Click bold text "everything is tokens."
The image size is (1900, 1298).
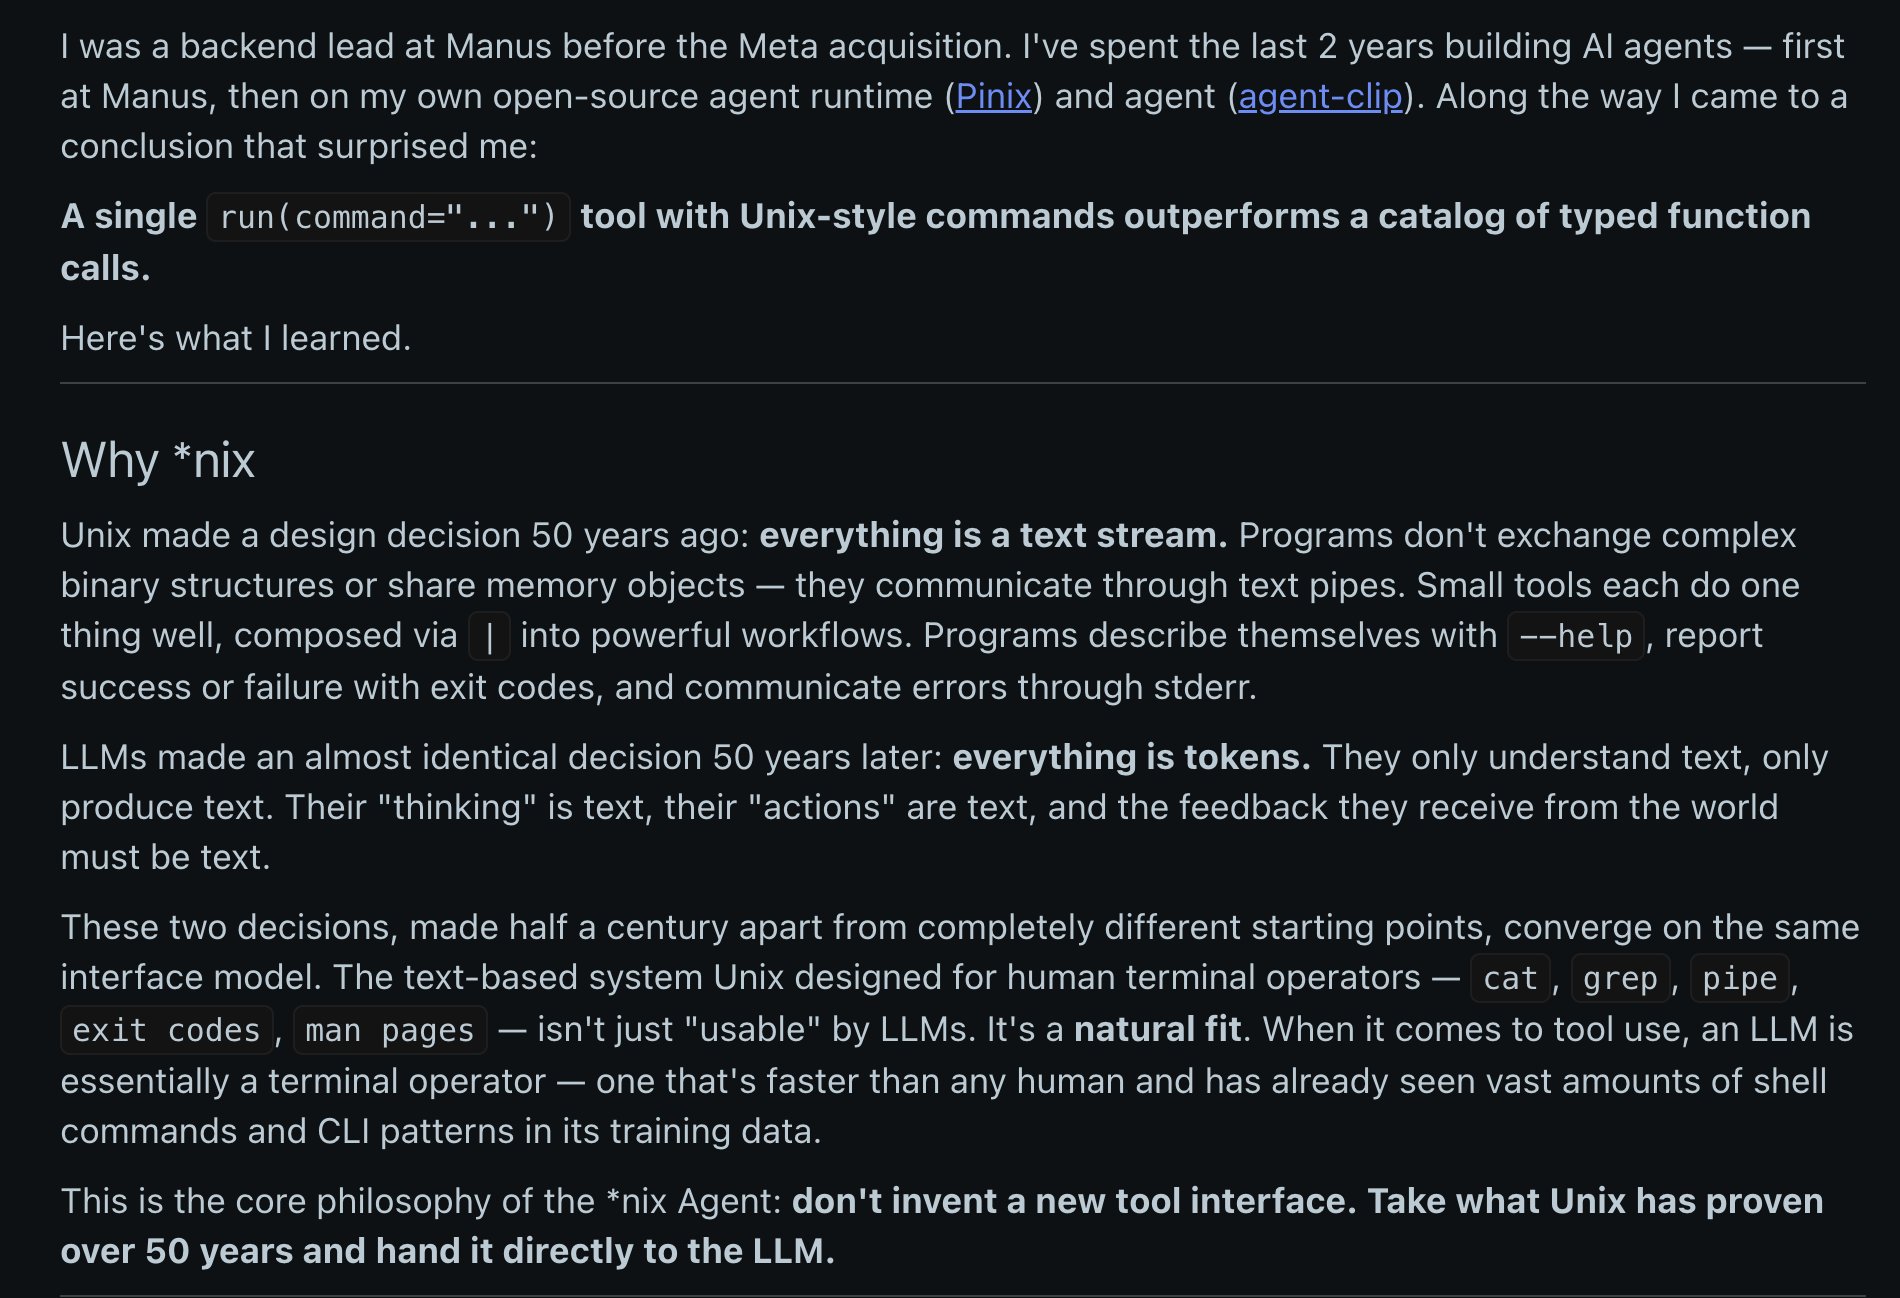1130,758
